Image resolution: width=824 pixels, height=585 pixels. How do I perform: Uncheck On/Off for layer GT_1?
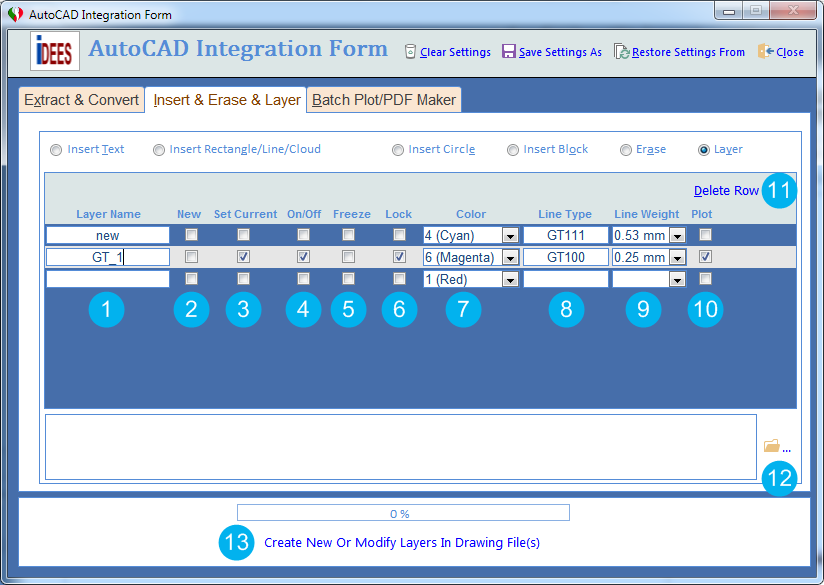[x=303, y=256]
